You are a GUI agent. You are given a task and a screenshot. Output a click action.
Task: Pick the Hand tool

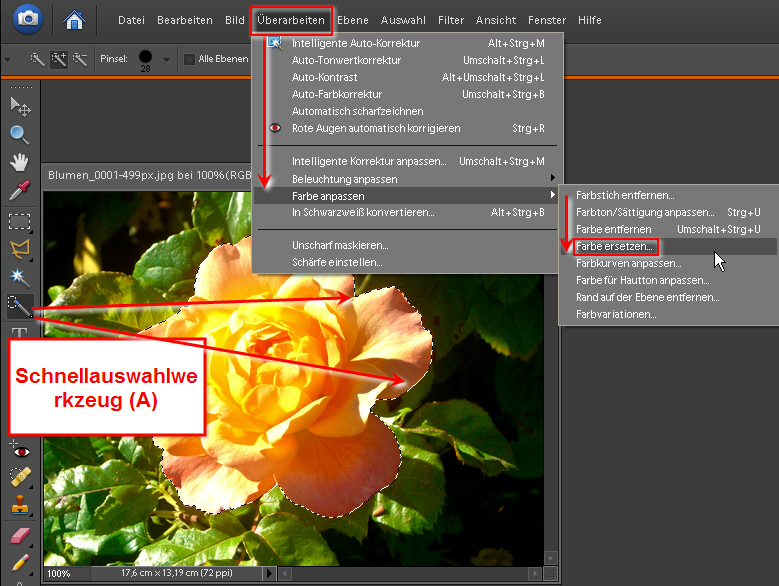pyautogui.click(x=19, y=163)
